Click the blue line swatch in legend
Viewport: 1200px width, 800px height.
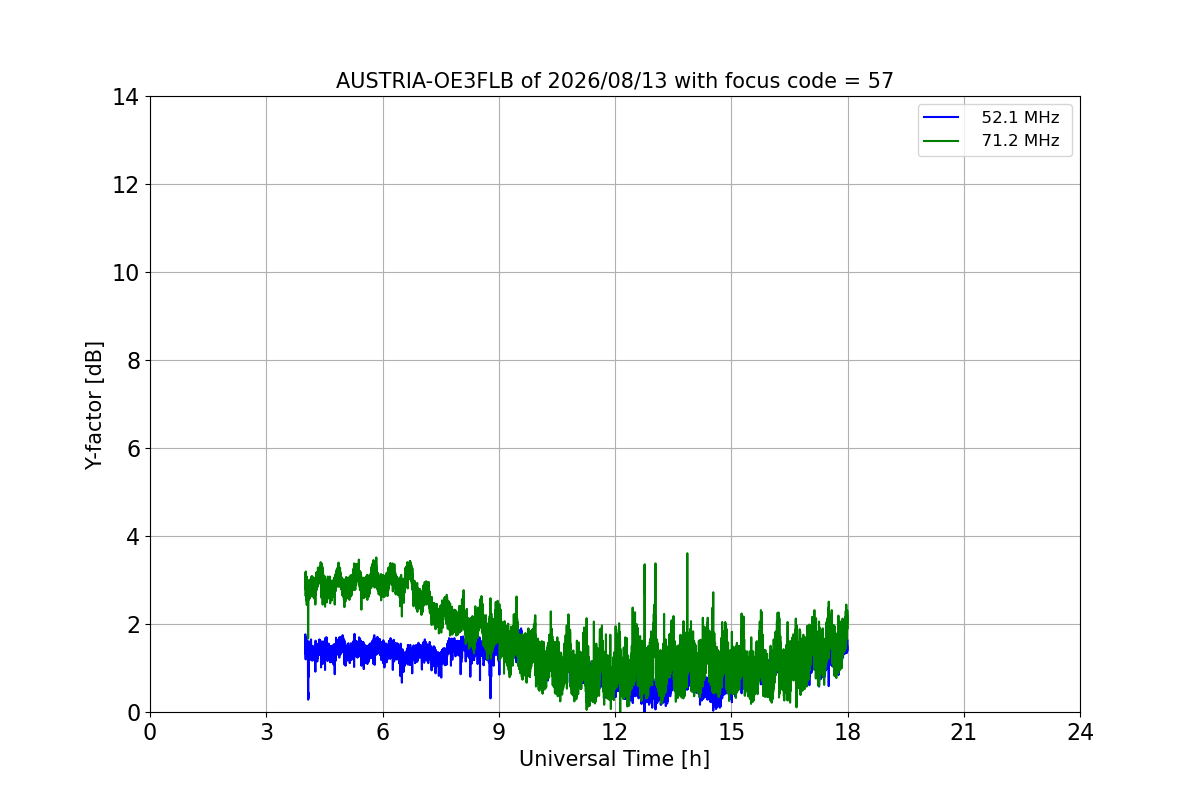coord(941,118)
